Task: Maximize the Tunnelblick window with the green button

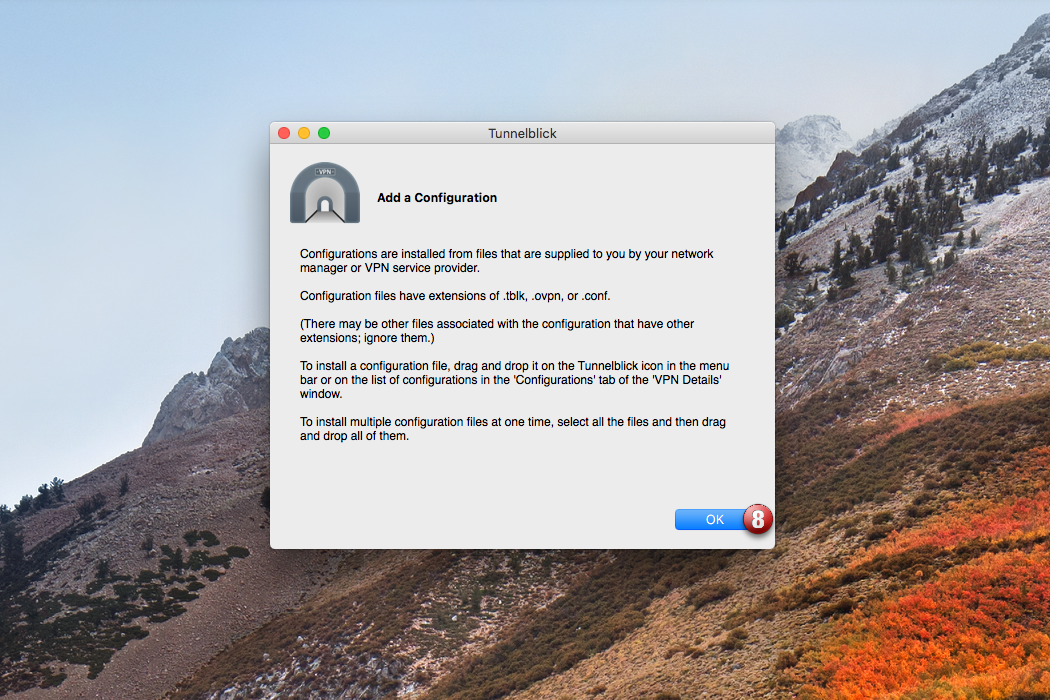Action: coord(324,133)
